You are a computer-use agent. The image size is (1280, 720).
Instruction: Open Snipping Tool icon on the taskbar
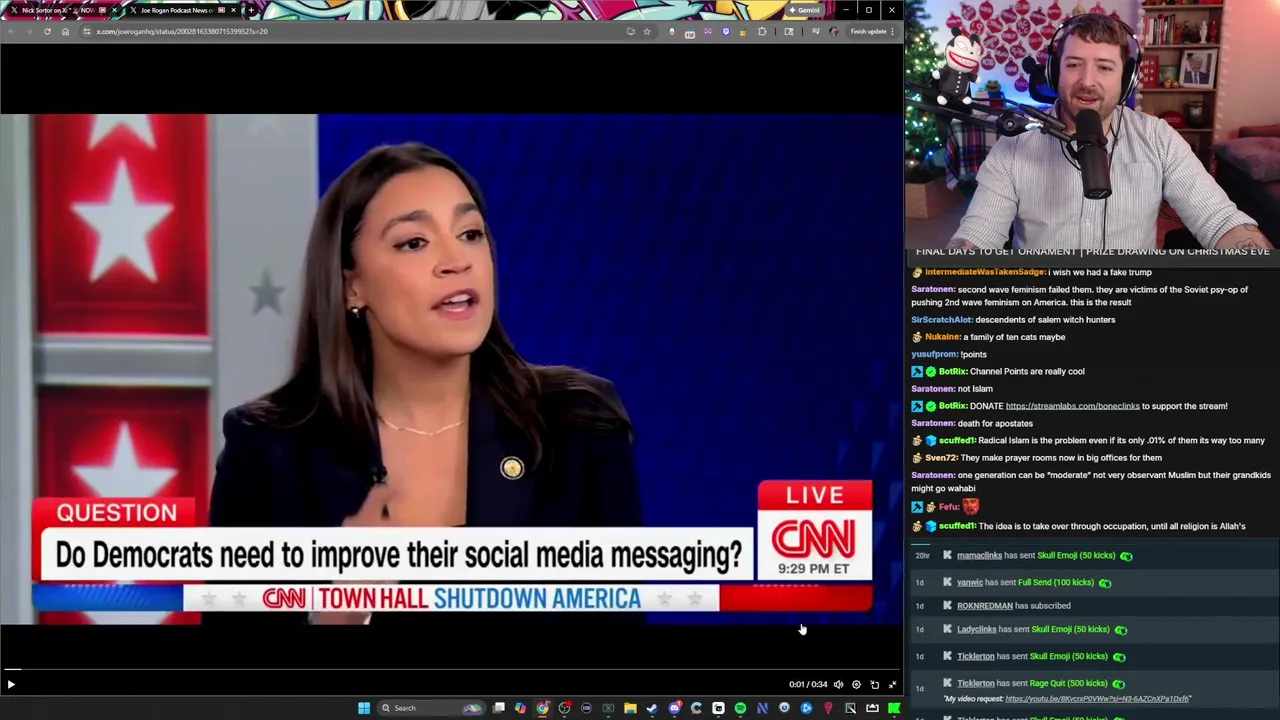click(850, 708)
